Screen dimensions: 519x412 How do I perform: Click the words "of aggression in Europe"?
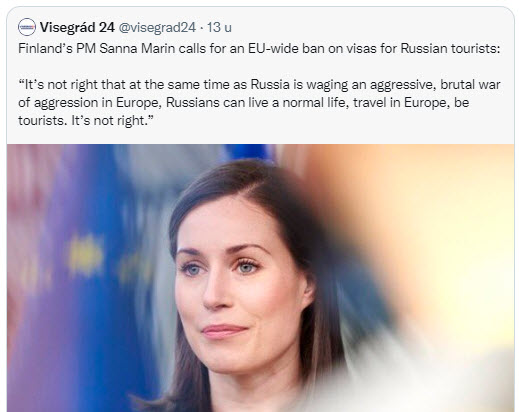coord(90,103)
